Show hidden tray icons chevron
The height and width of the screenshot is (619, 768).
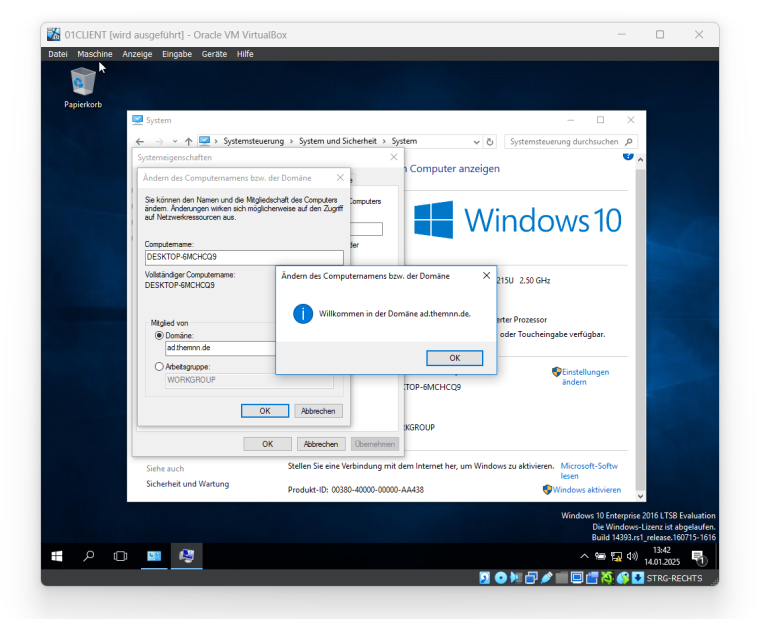(x=584, y=556)
